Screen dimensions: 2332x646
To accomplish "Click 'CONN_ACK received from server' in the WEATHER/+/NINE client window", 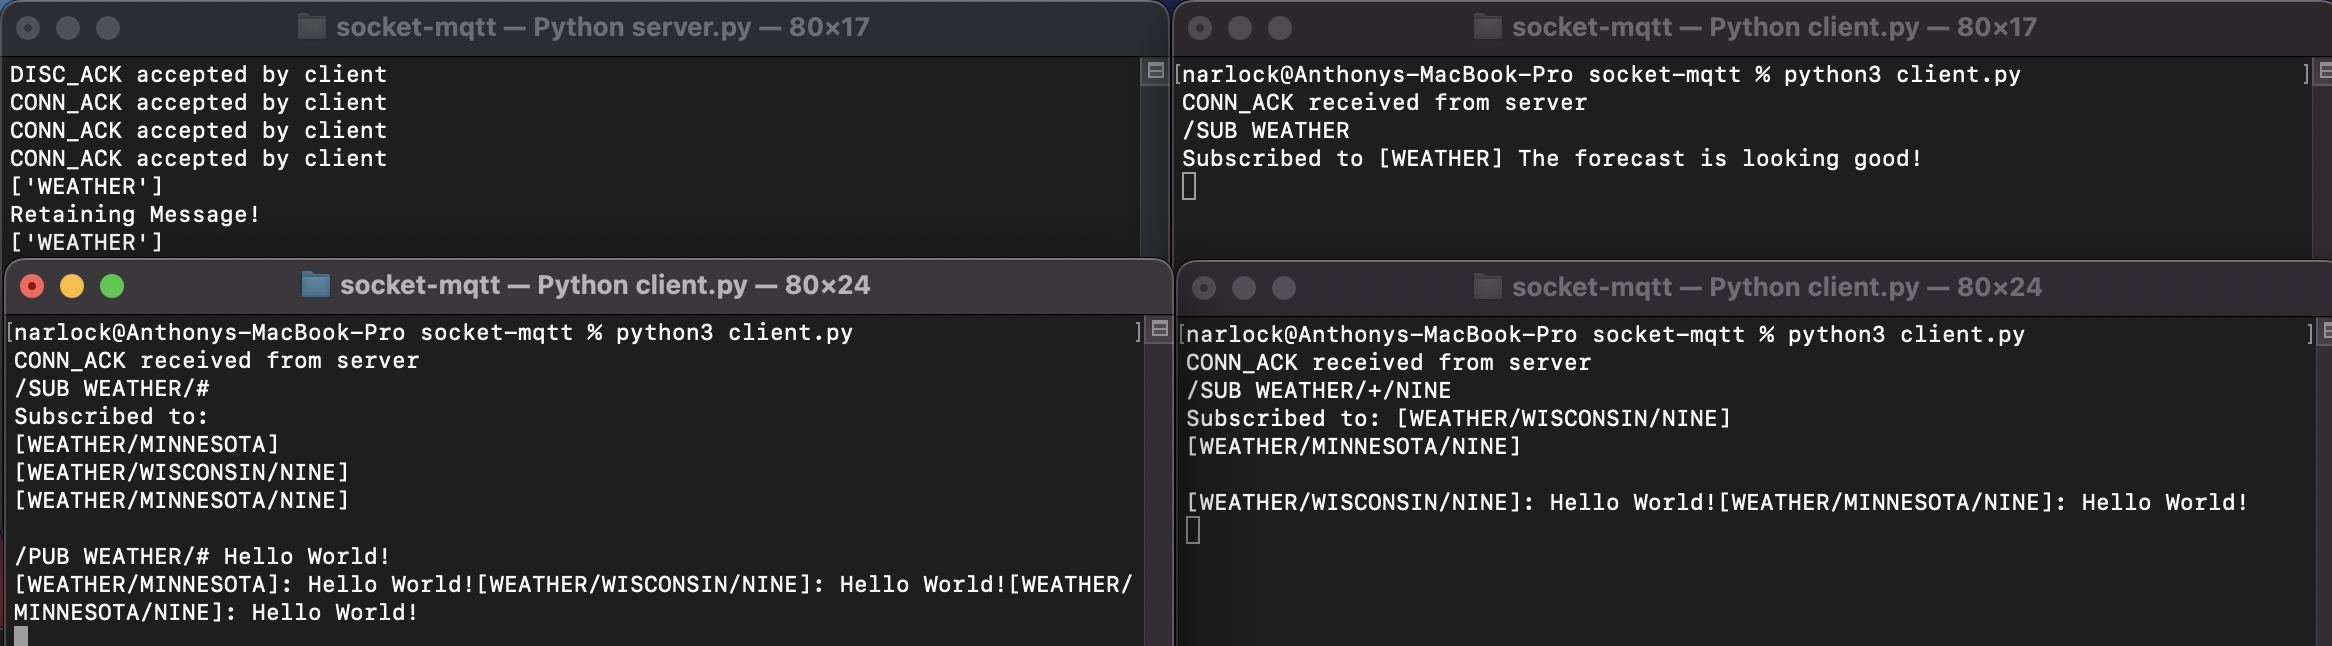I will (x=1388, y=363).
